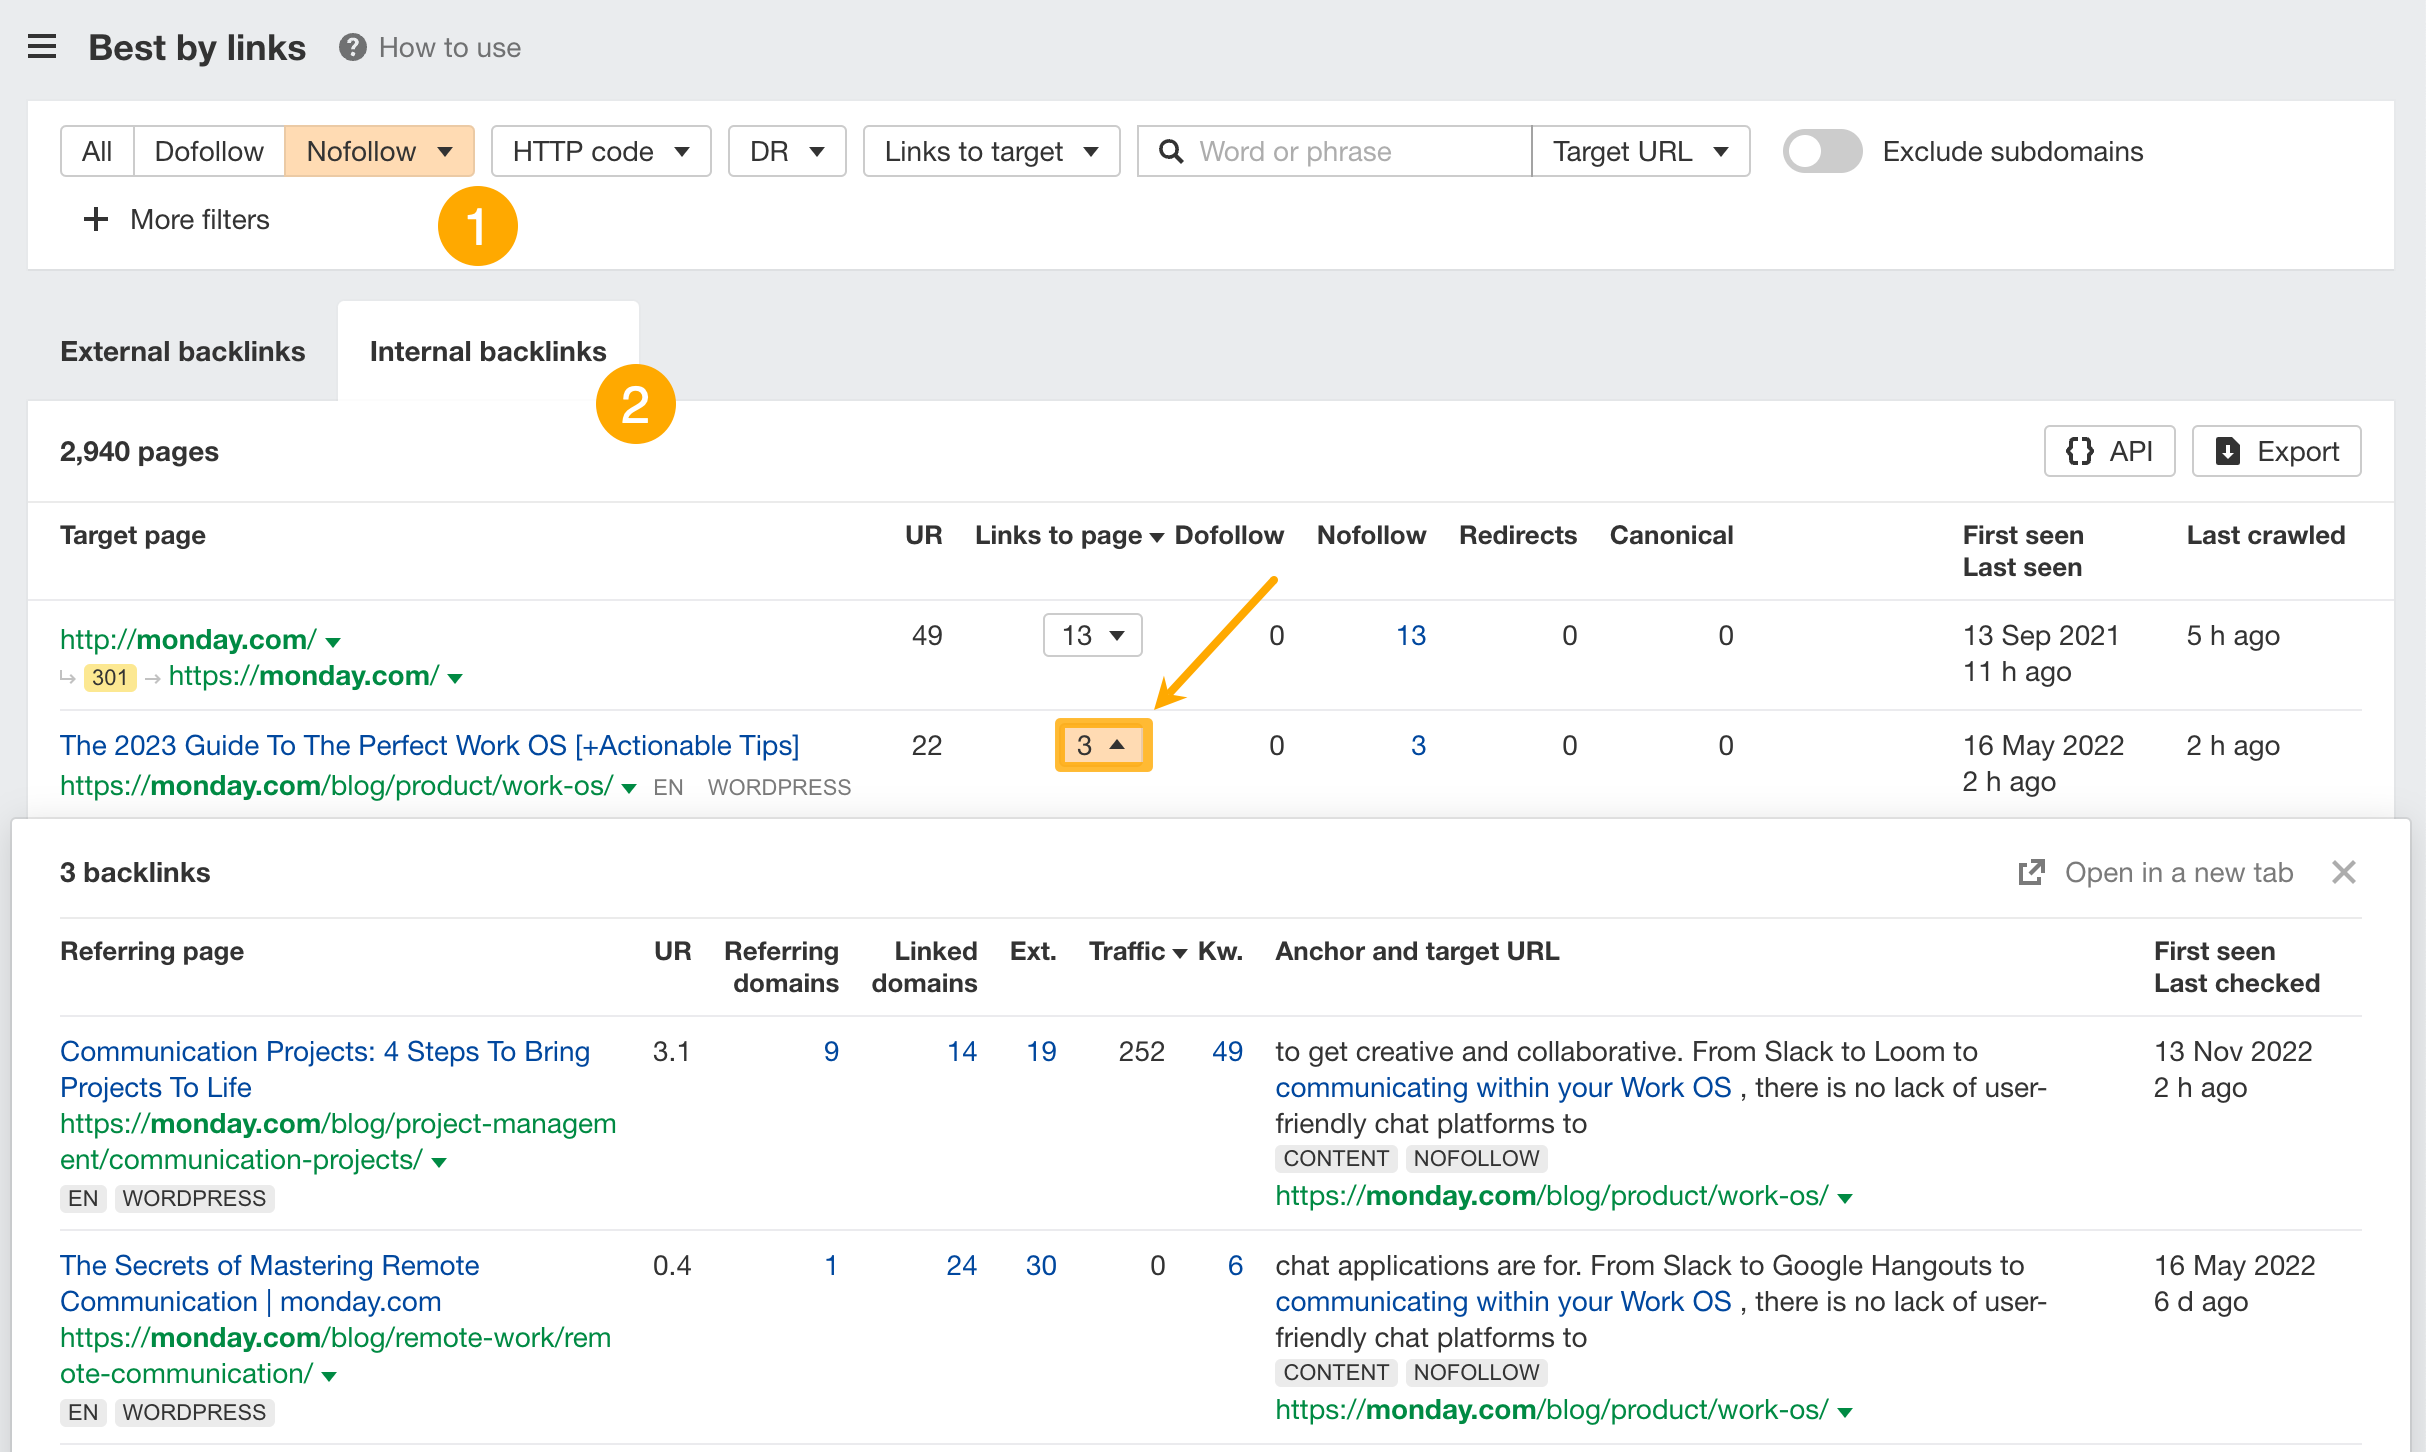Switch to External backlinks tab
This screenshot has height=1452, width=2426.
pyautogui.click(x=182, y=351)
